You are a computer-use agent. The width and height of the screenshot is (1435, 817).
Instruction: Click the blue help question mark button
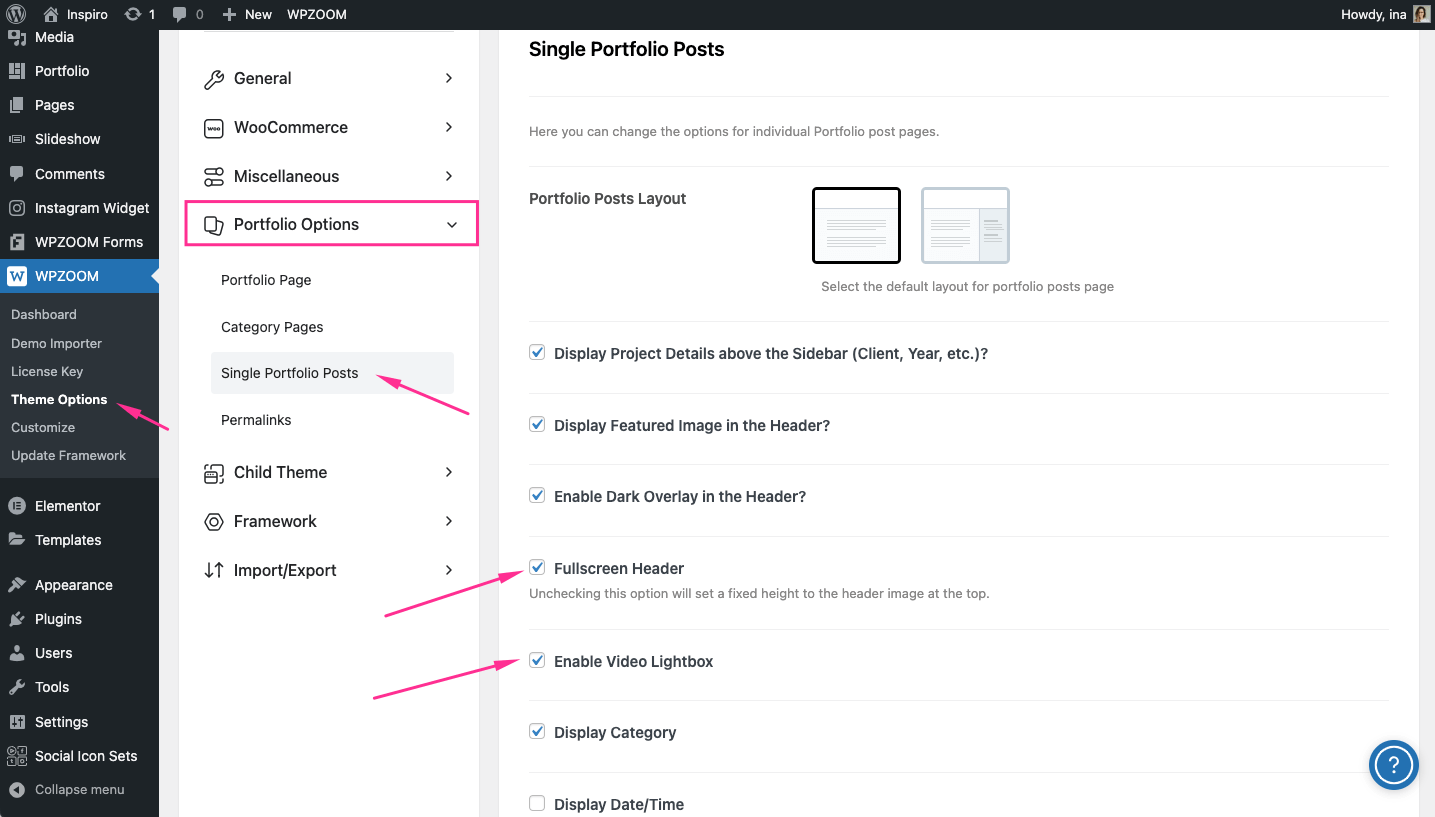click(x=1393, y=765)
